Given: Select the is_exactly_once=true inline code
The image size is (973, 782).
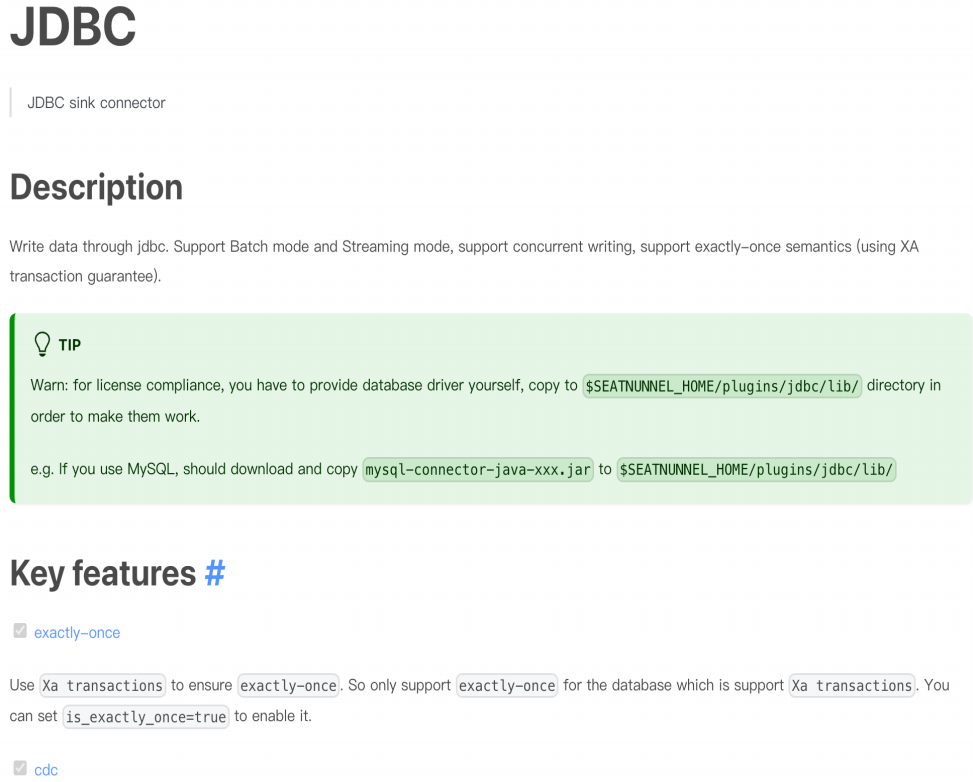Looking at the screenshot, I should click(x=146, y=716).
